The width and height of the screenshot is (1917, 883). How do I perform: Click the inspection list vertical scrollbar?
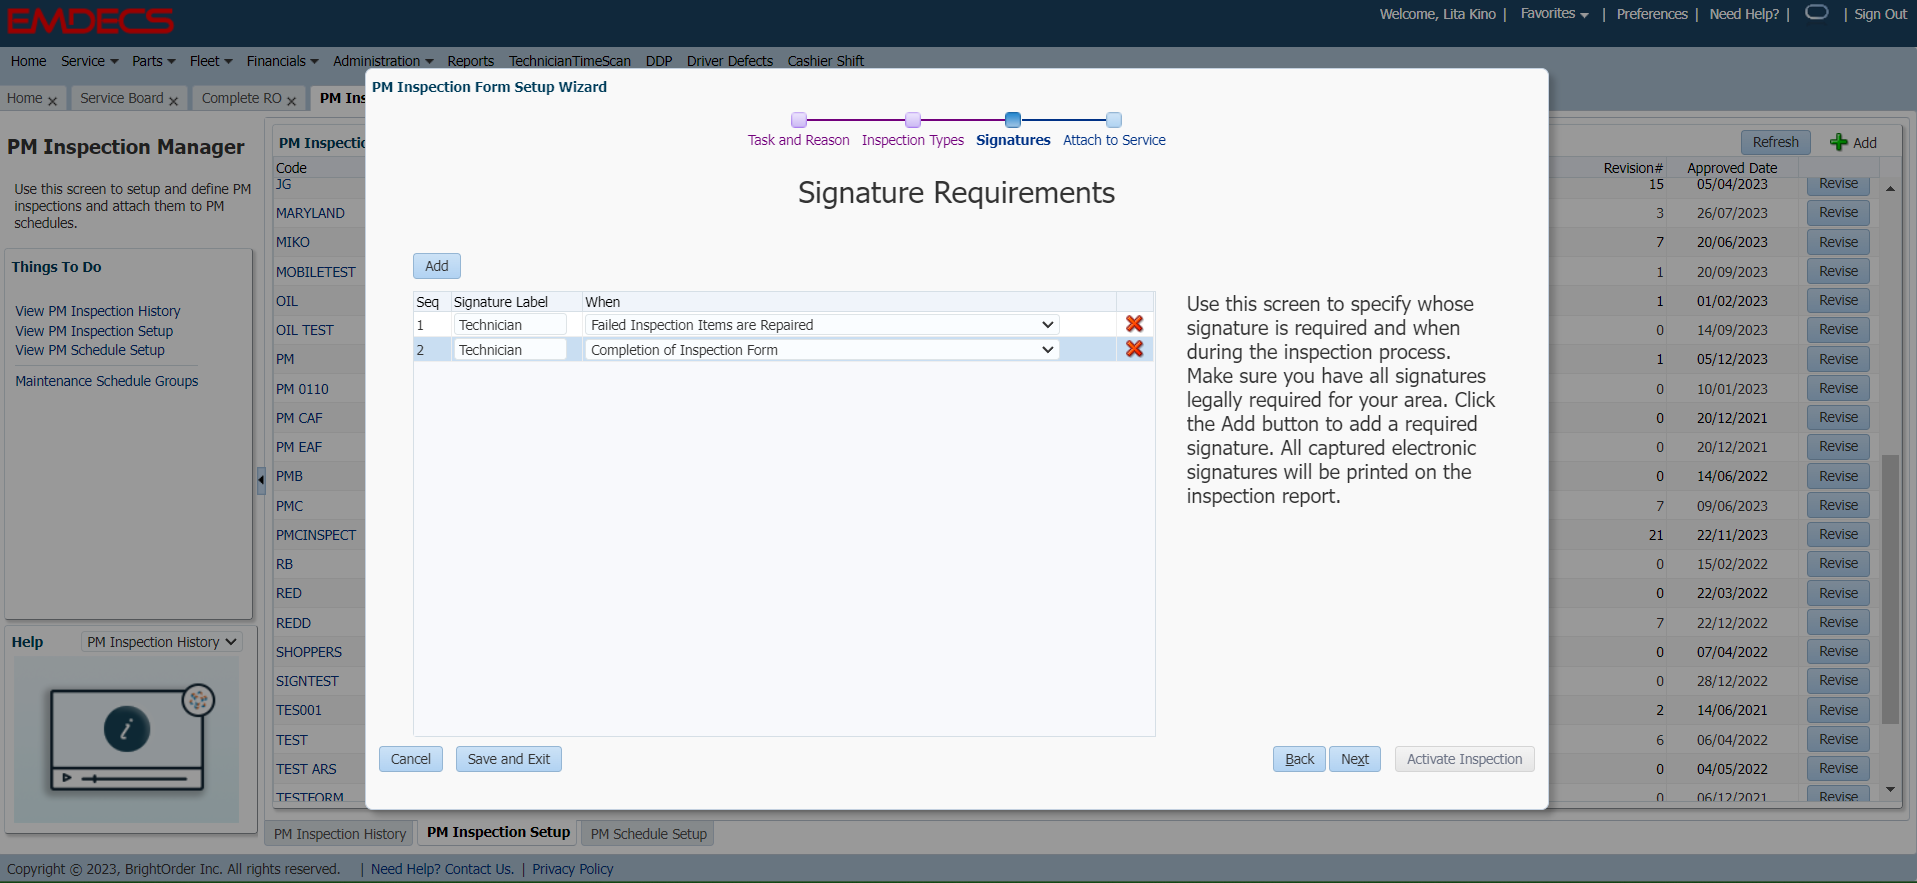(x=1889, y=588)
